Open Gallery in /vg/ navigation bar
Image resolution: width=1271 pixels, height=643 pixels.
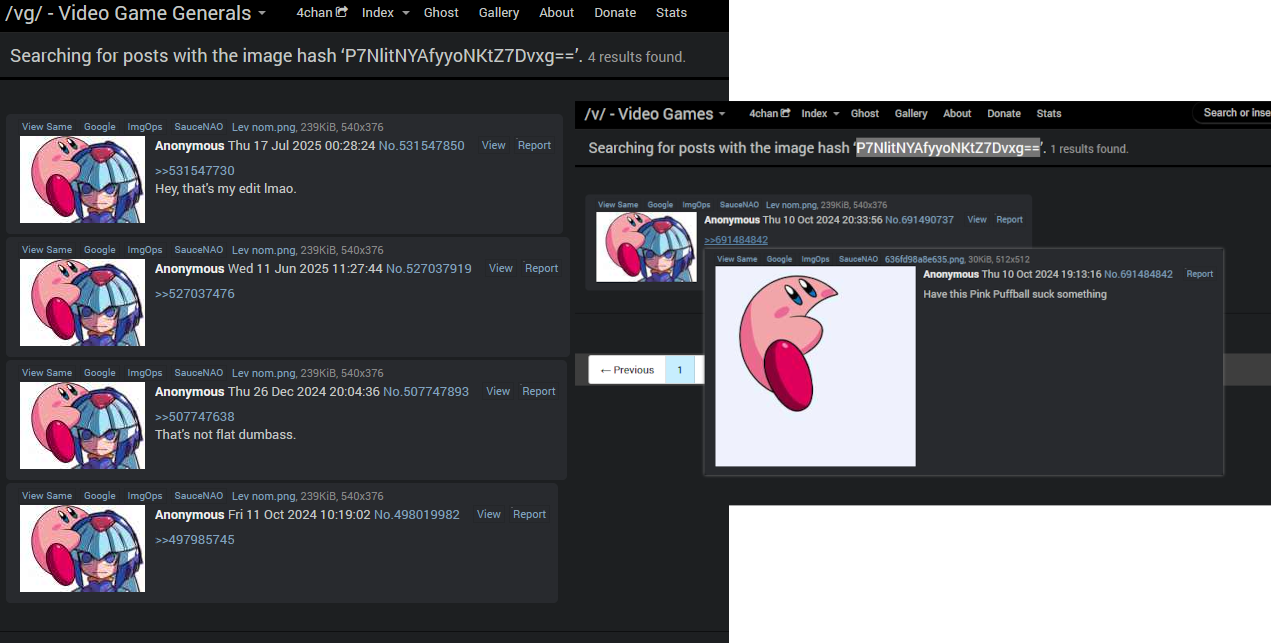(x=499, y=13)
